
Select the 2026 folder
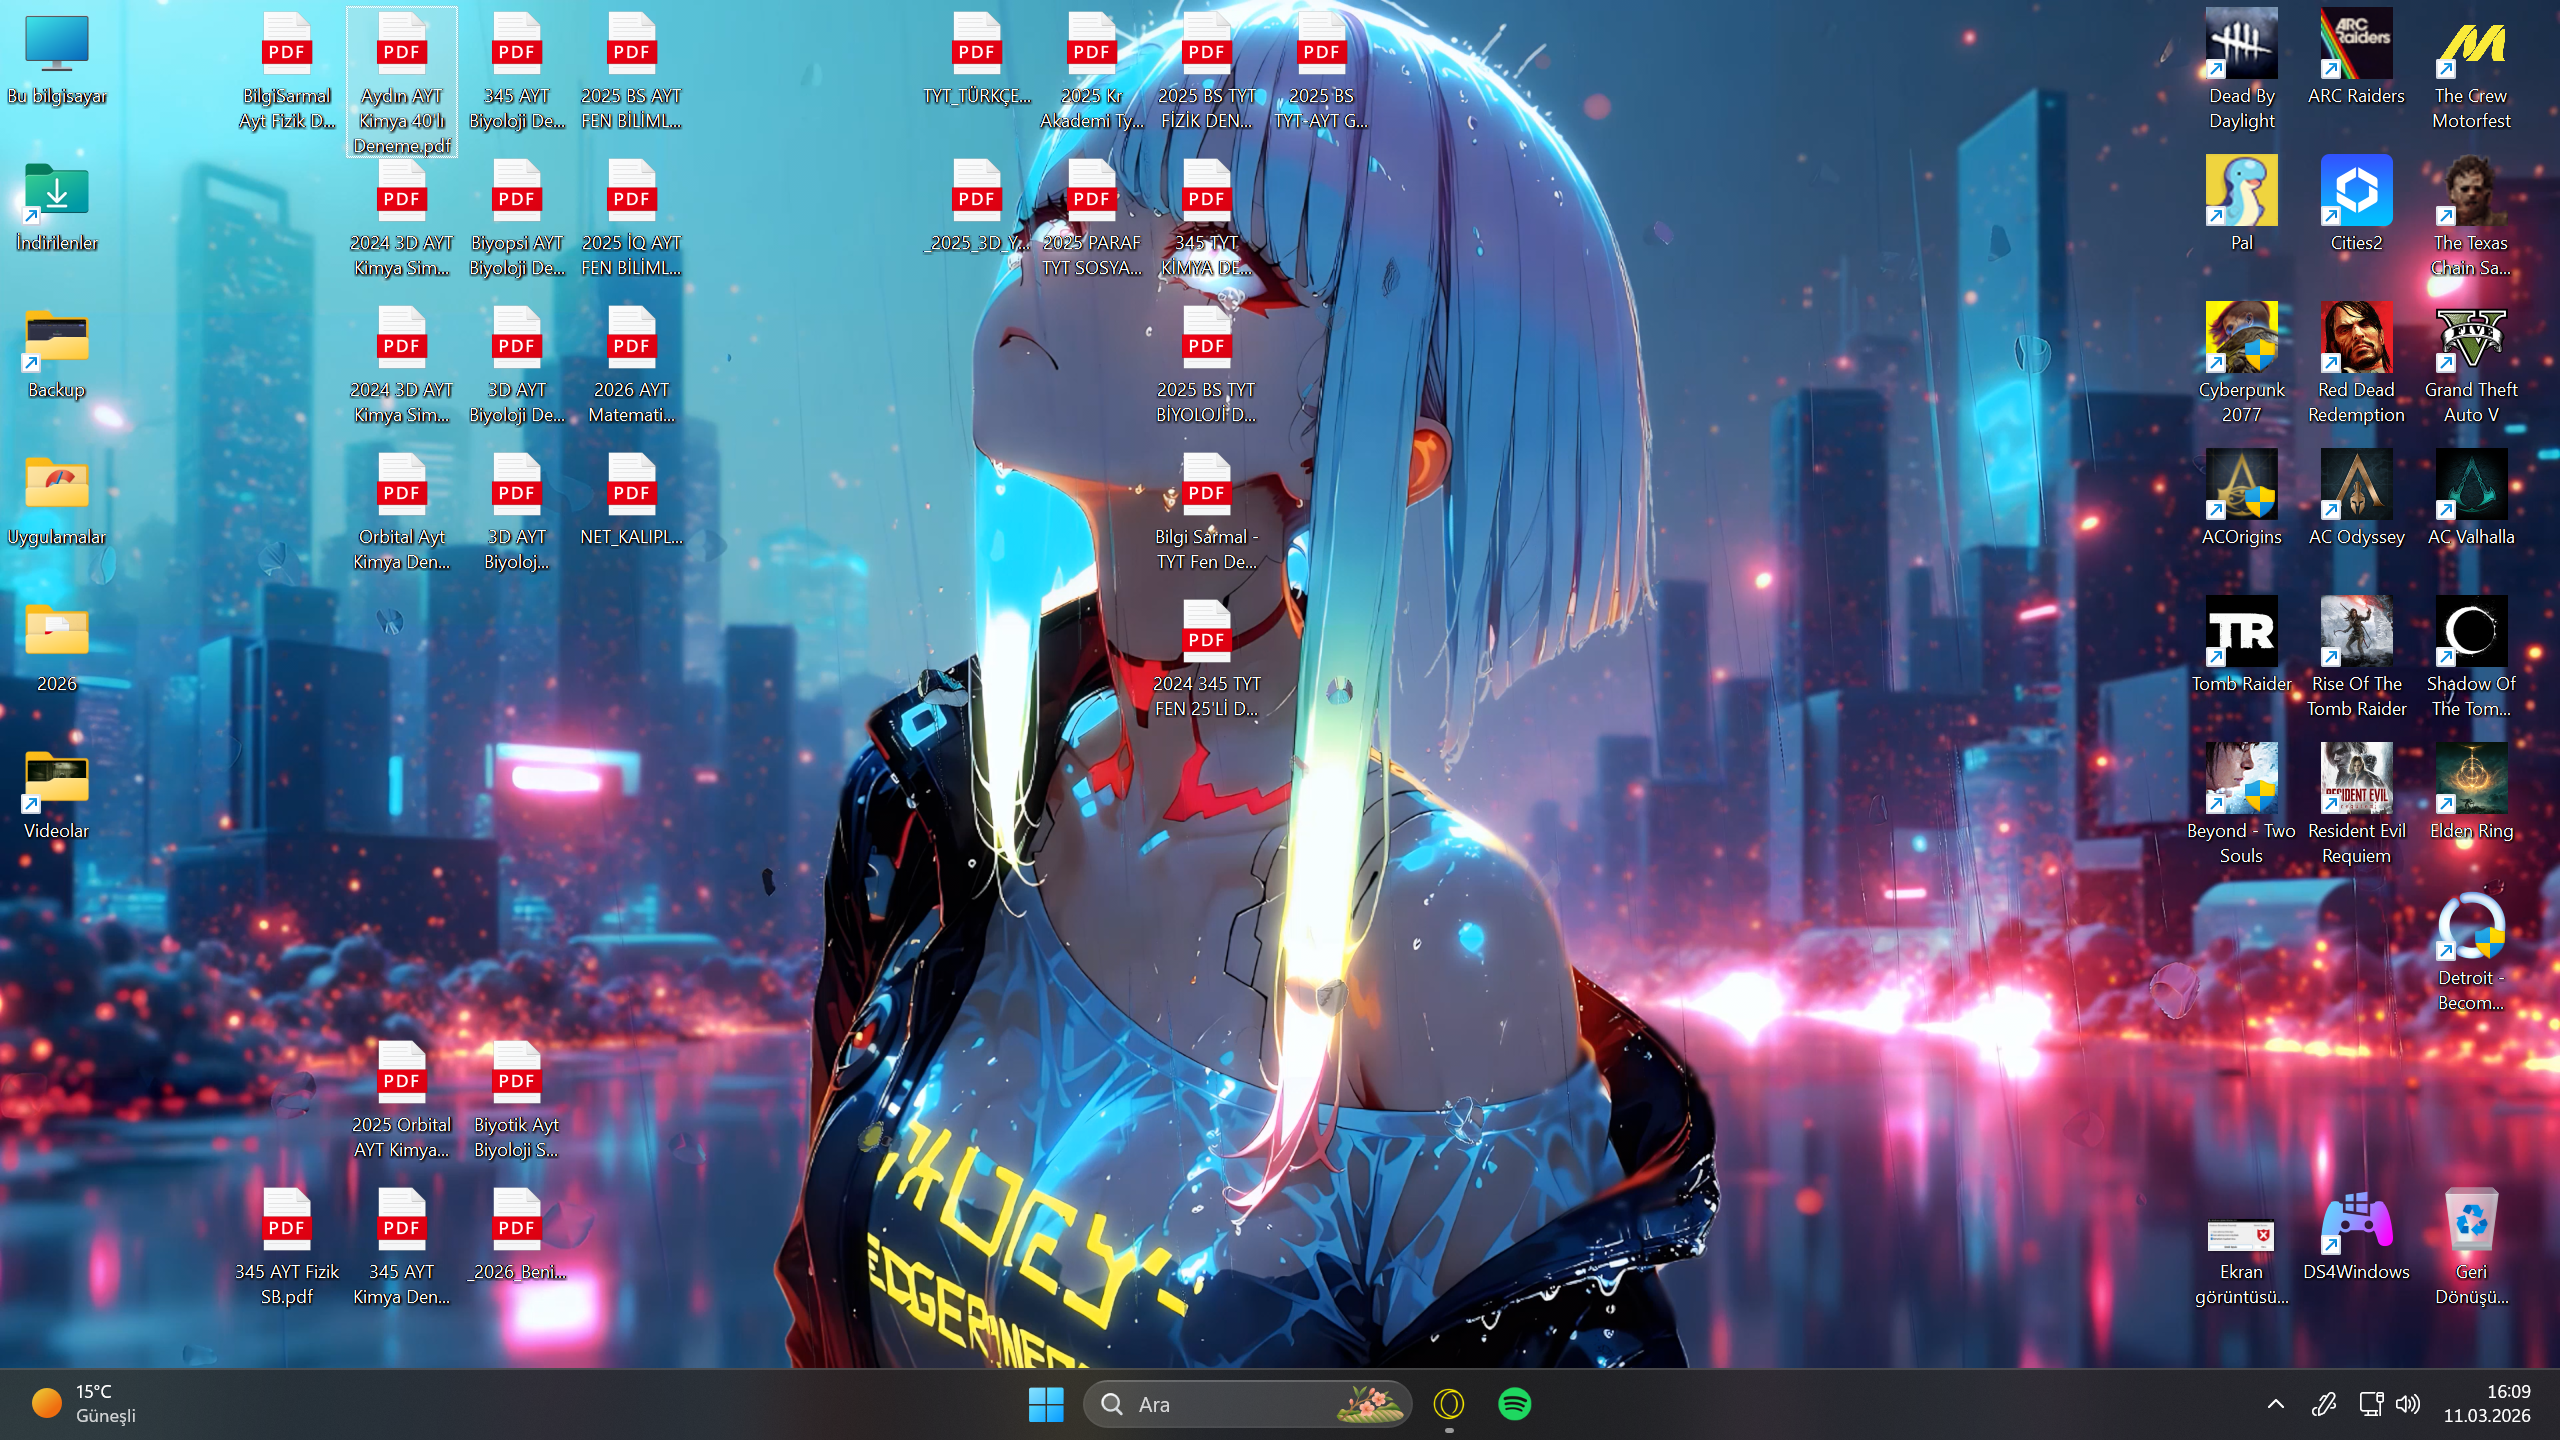click(57, 646)
